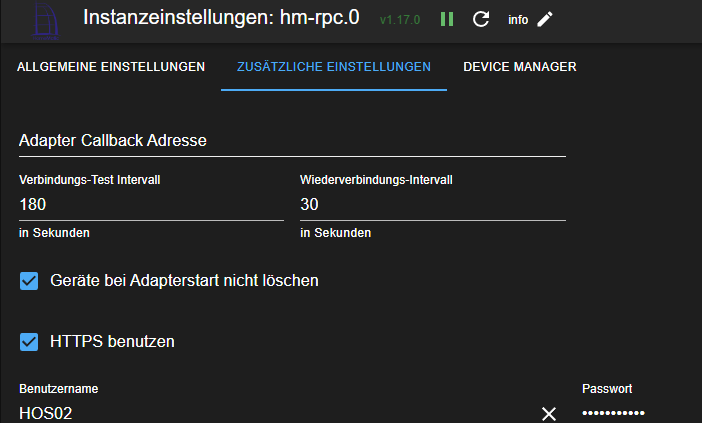Click the Benutzername text field
The height and width of the screenshot is (423, 702).
270,413
